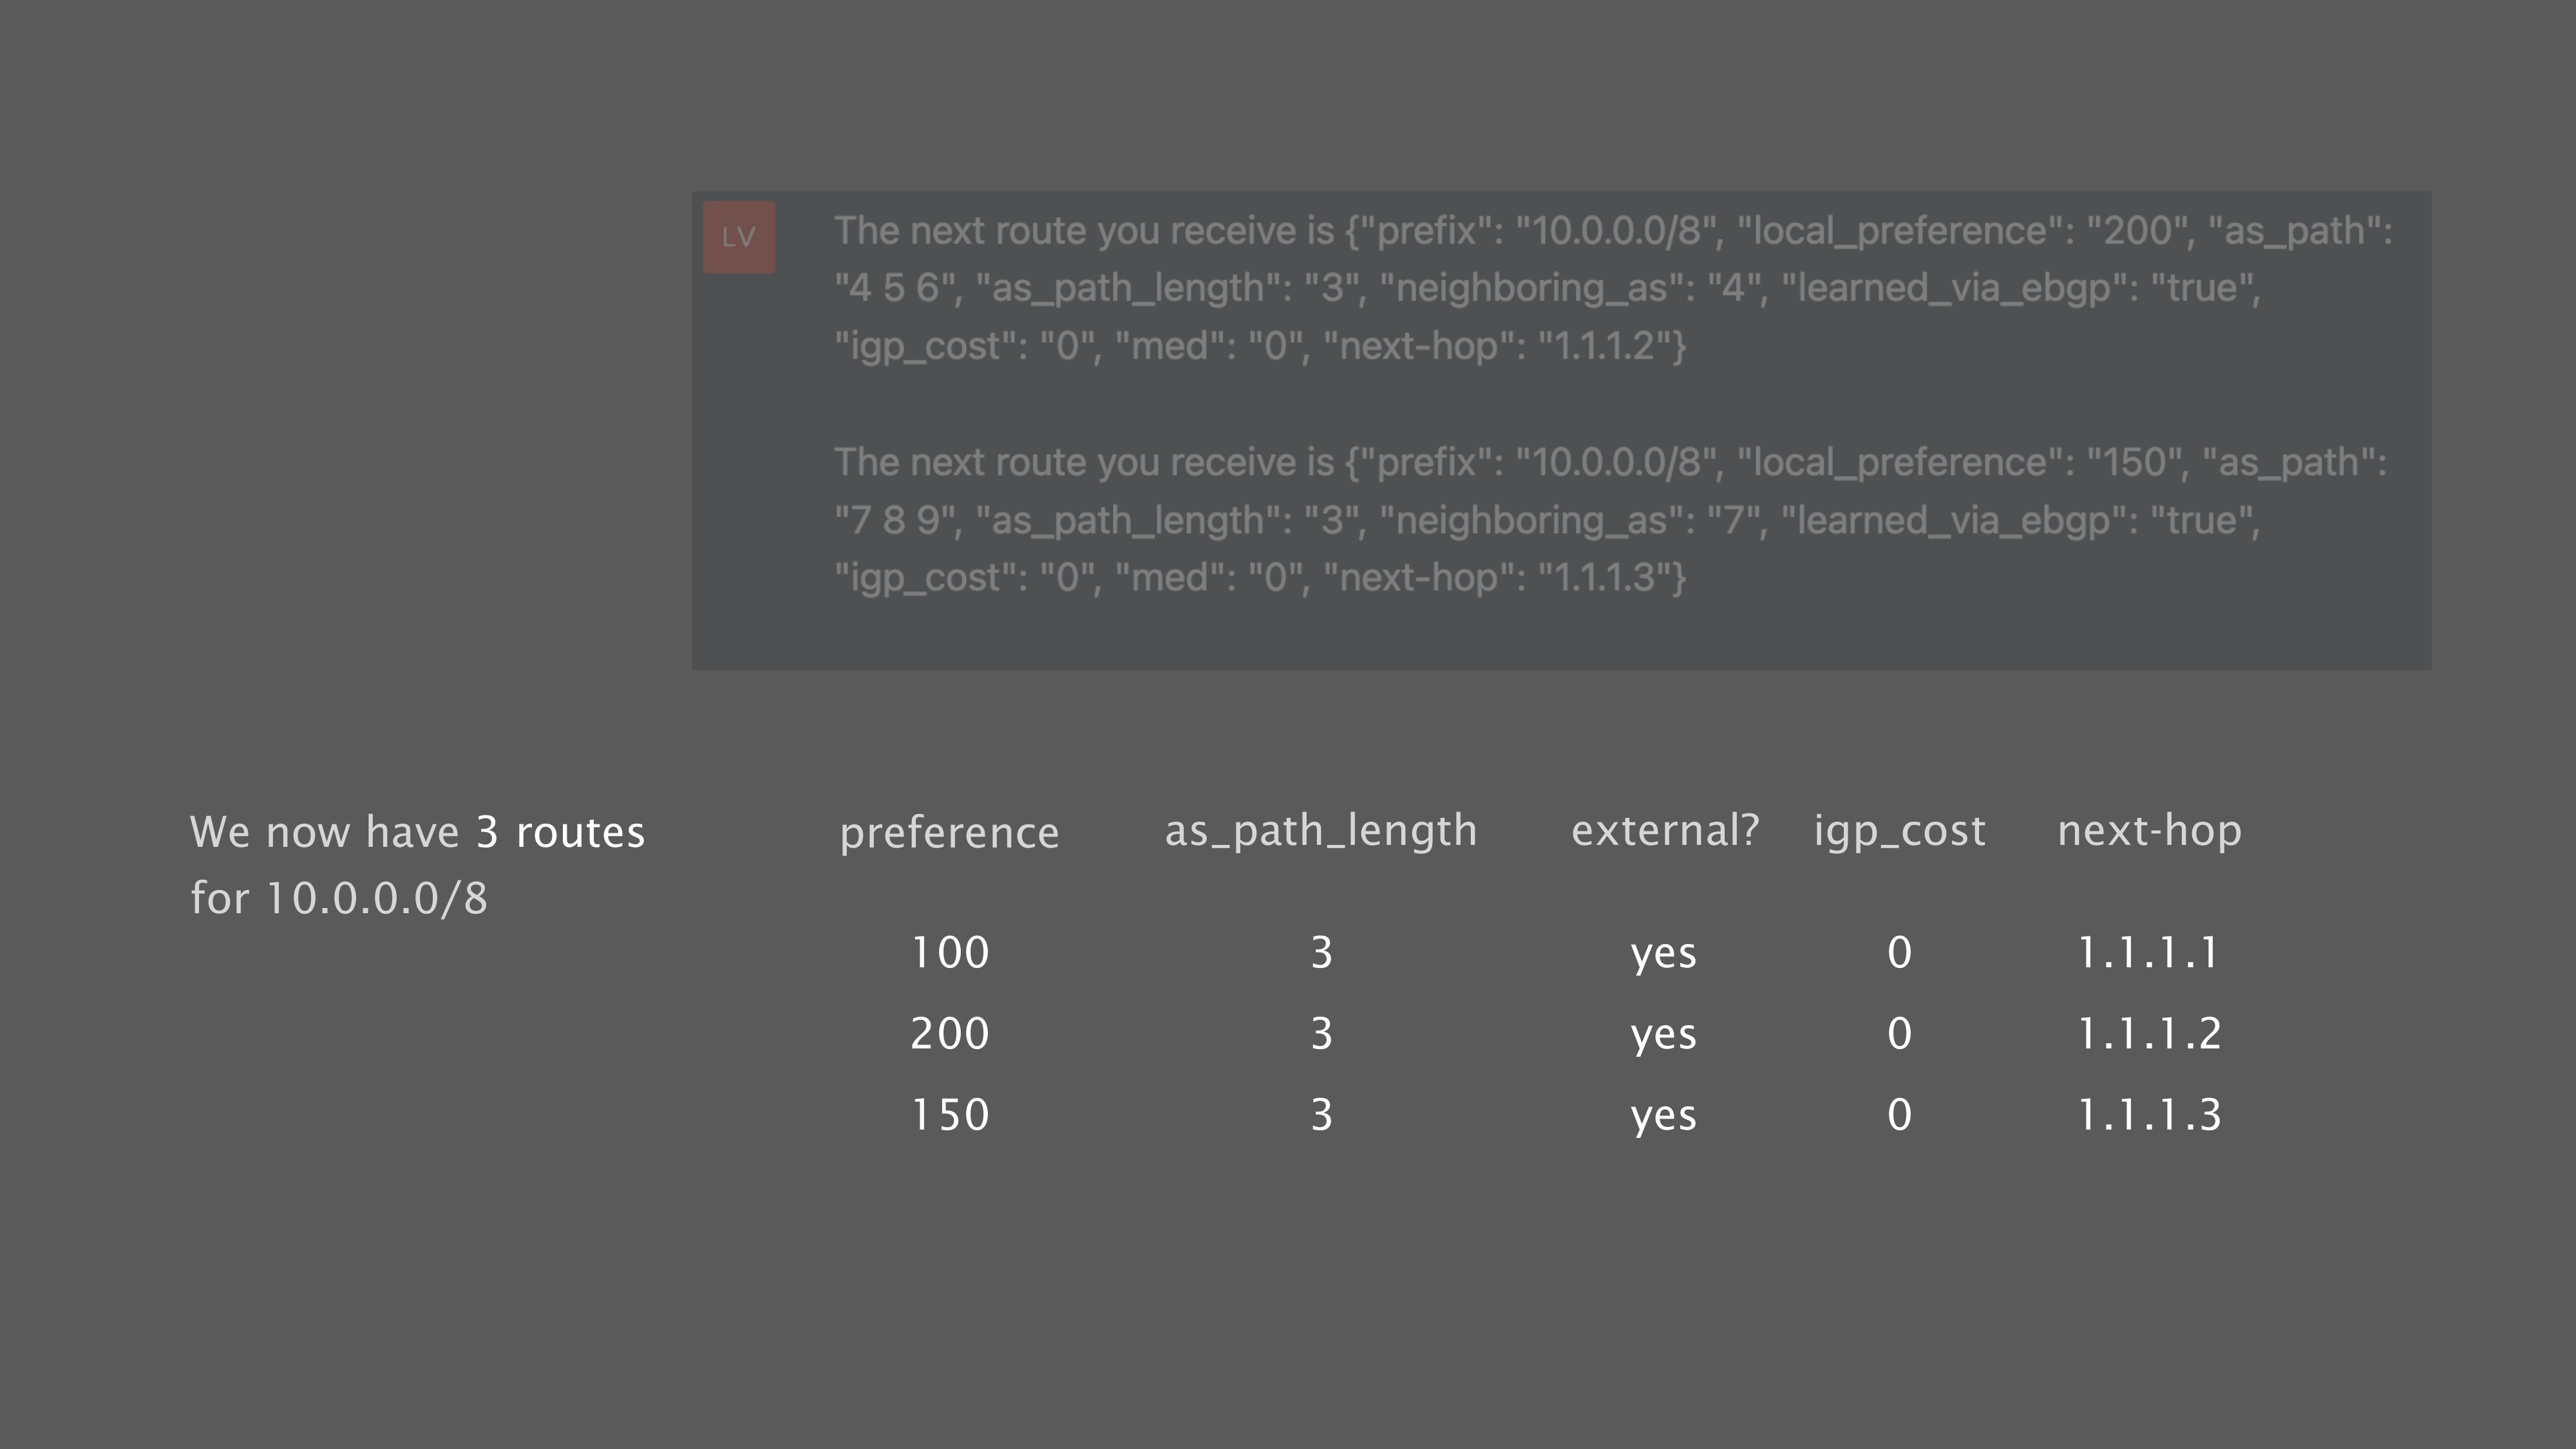Click the "for 10.0.0.0/8" prefix text
Screen dimensions: 2576x1449
coord(339,898)
